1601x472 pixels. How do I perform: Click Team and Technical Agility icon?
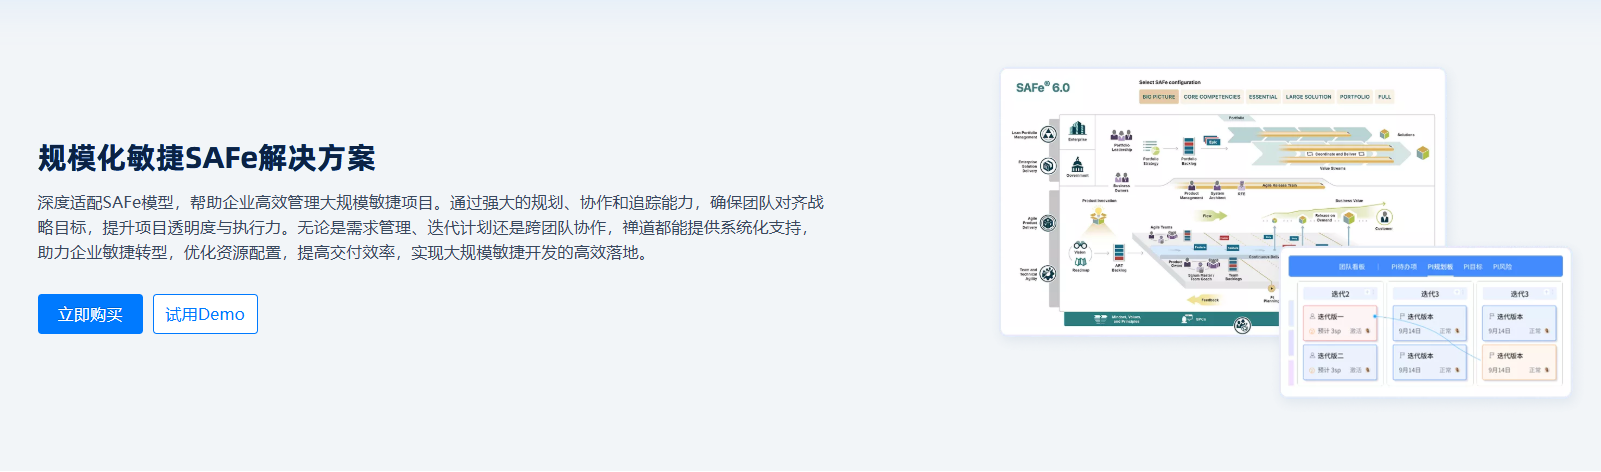coord(1048,274)
